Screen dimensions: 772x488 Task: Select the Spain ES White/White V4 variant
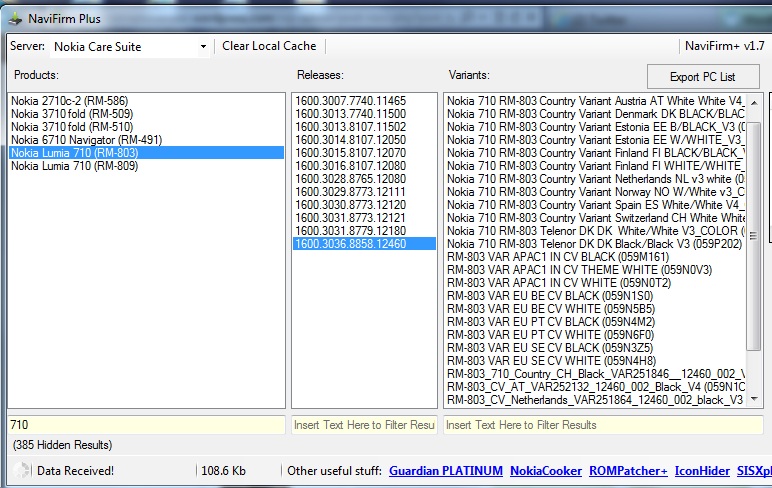coord(596,205)
